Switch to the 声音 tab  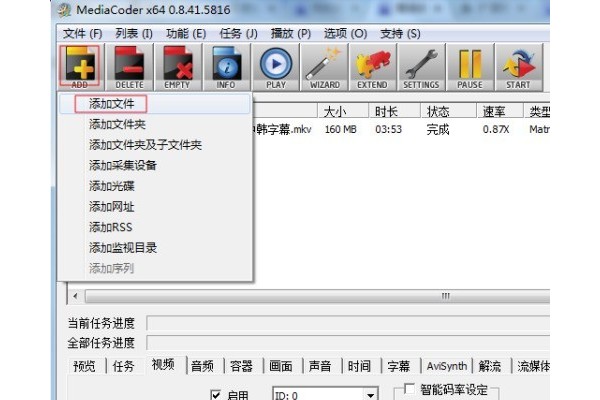click(x=320, y=366)
